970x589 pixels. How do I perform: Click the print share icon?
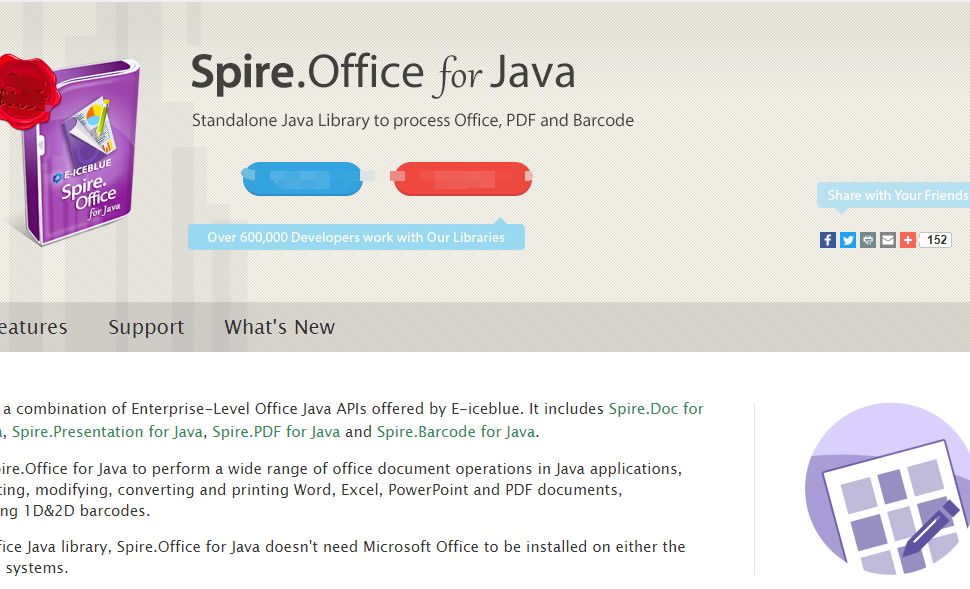click(x=867, y=239)
